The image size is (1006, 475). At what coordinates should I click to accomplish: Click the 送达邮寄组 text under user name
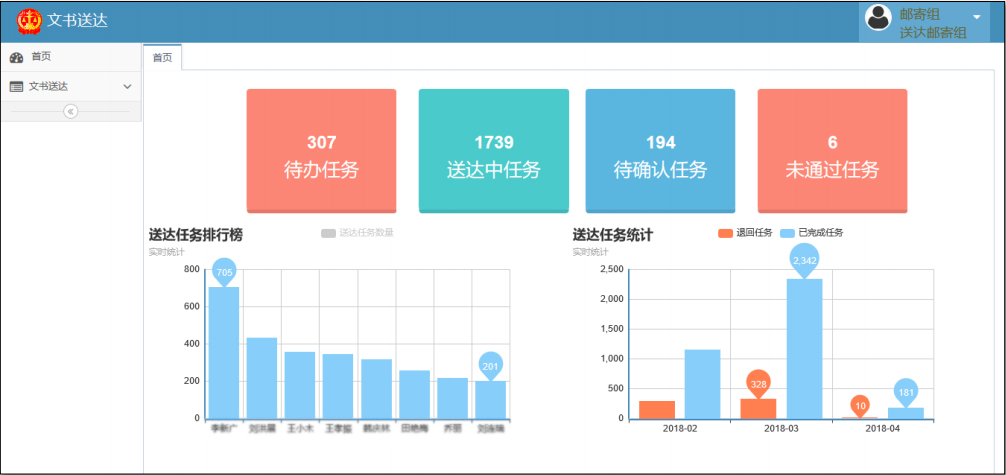(933, 33)
